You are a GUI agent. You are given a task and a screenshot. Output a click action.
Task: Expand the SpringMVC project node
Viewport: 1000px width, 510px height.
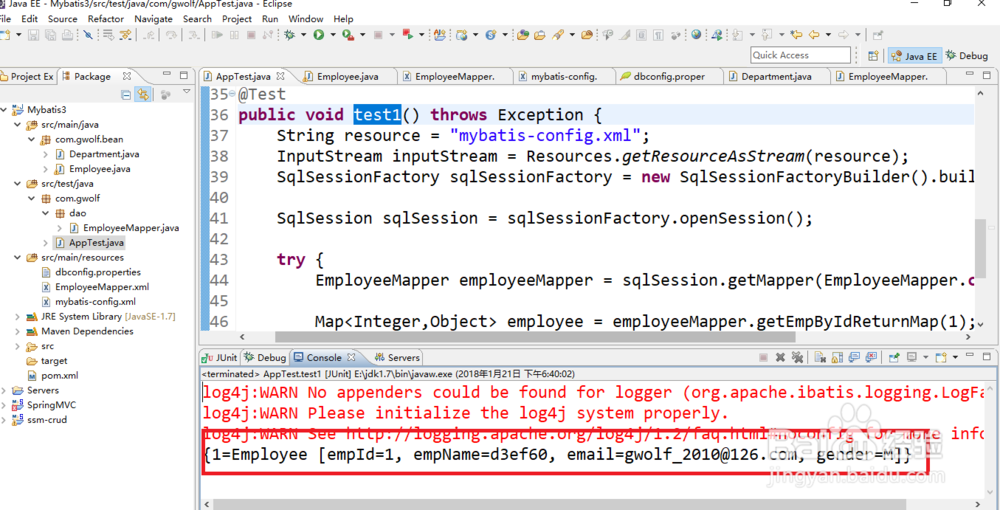tap(4, 405)
